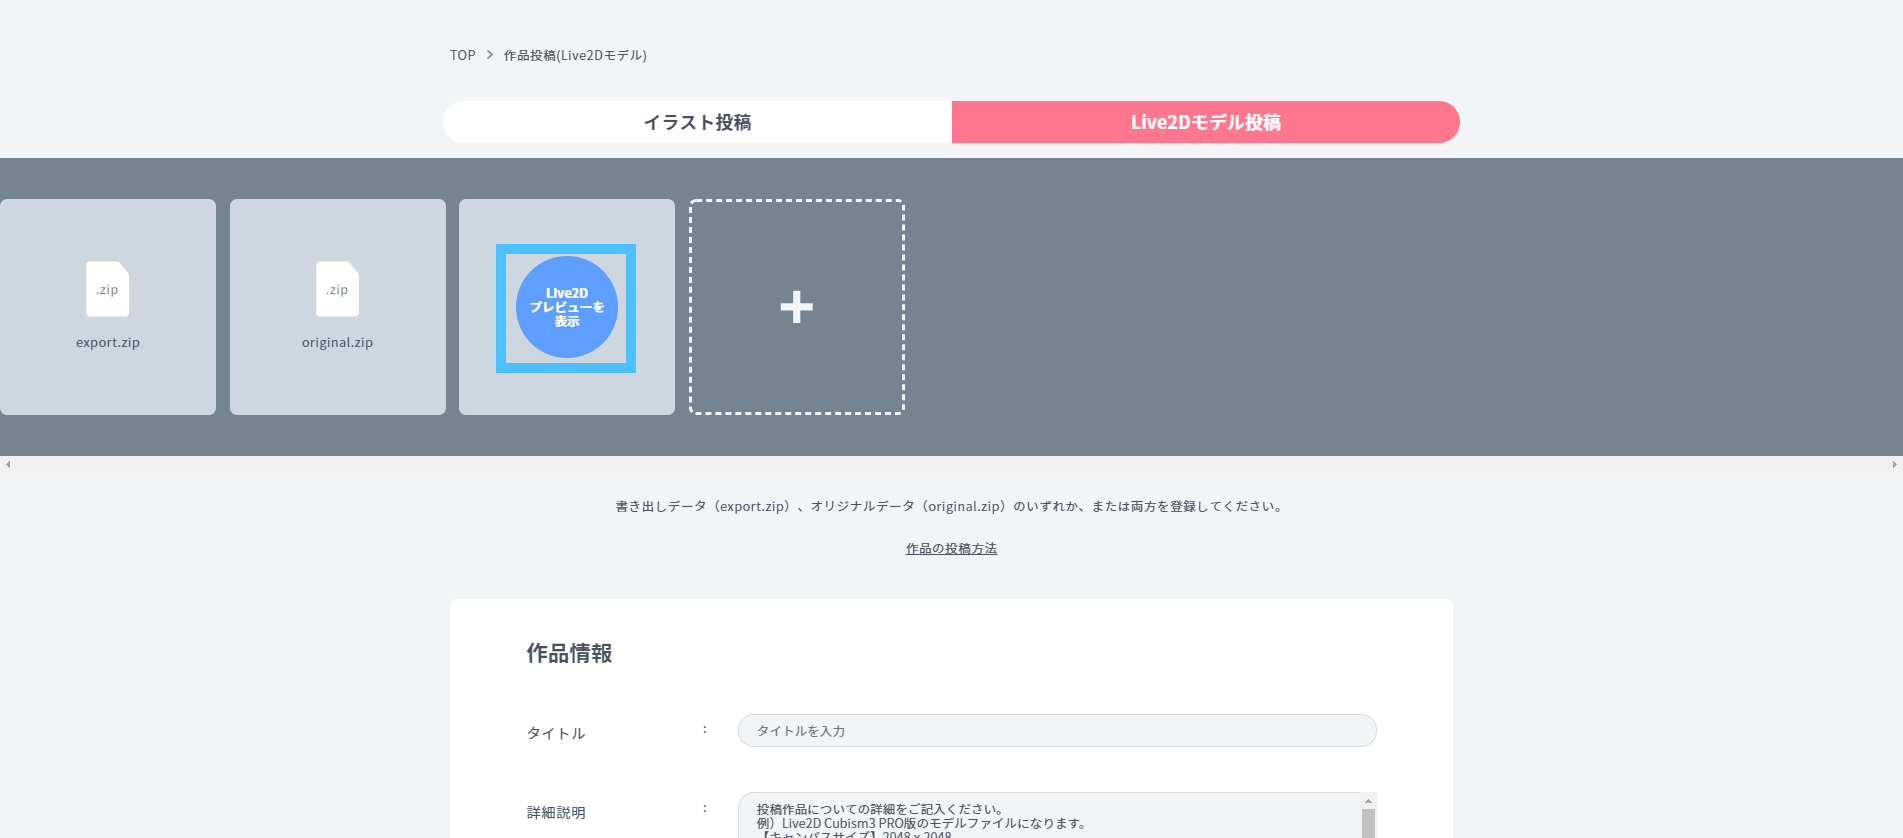Open the 作品の投稿方法 link
This screenshot has height=838, width=1903.
point(951,549)
